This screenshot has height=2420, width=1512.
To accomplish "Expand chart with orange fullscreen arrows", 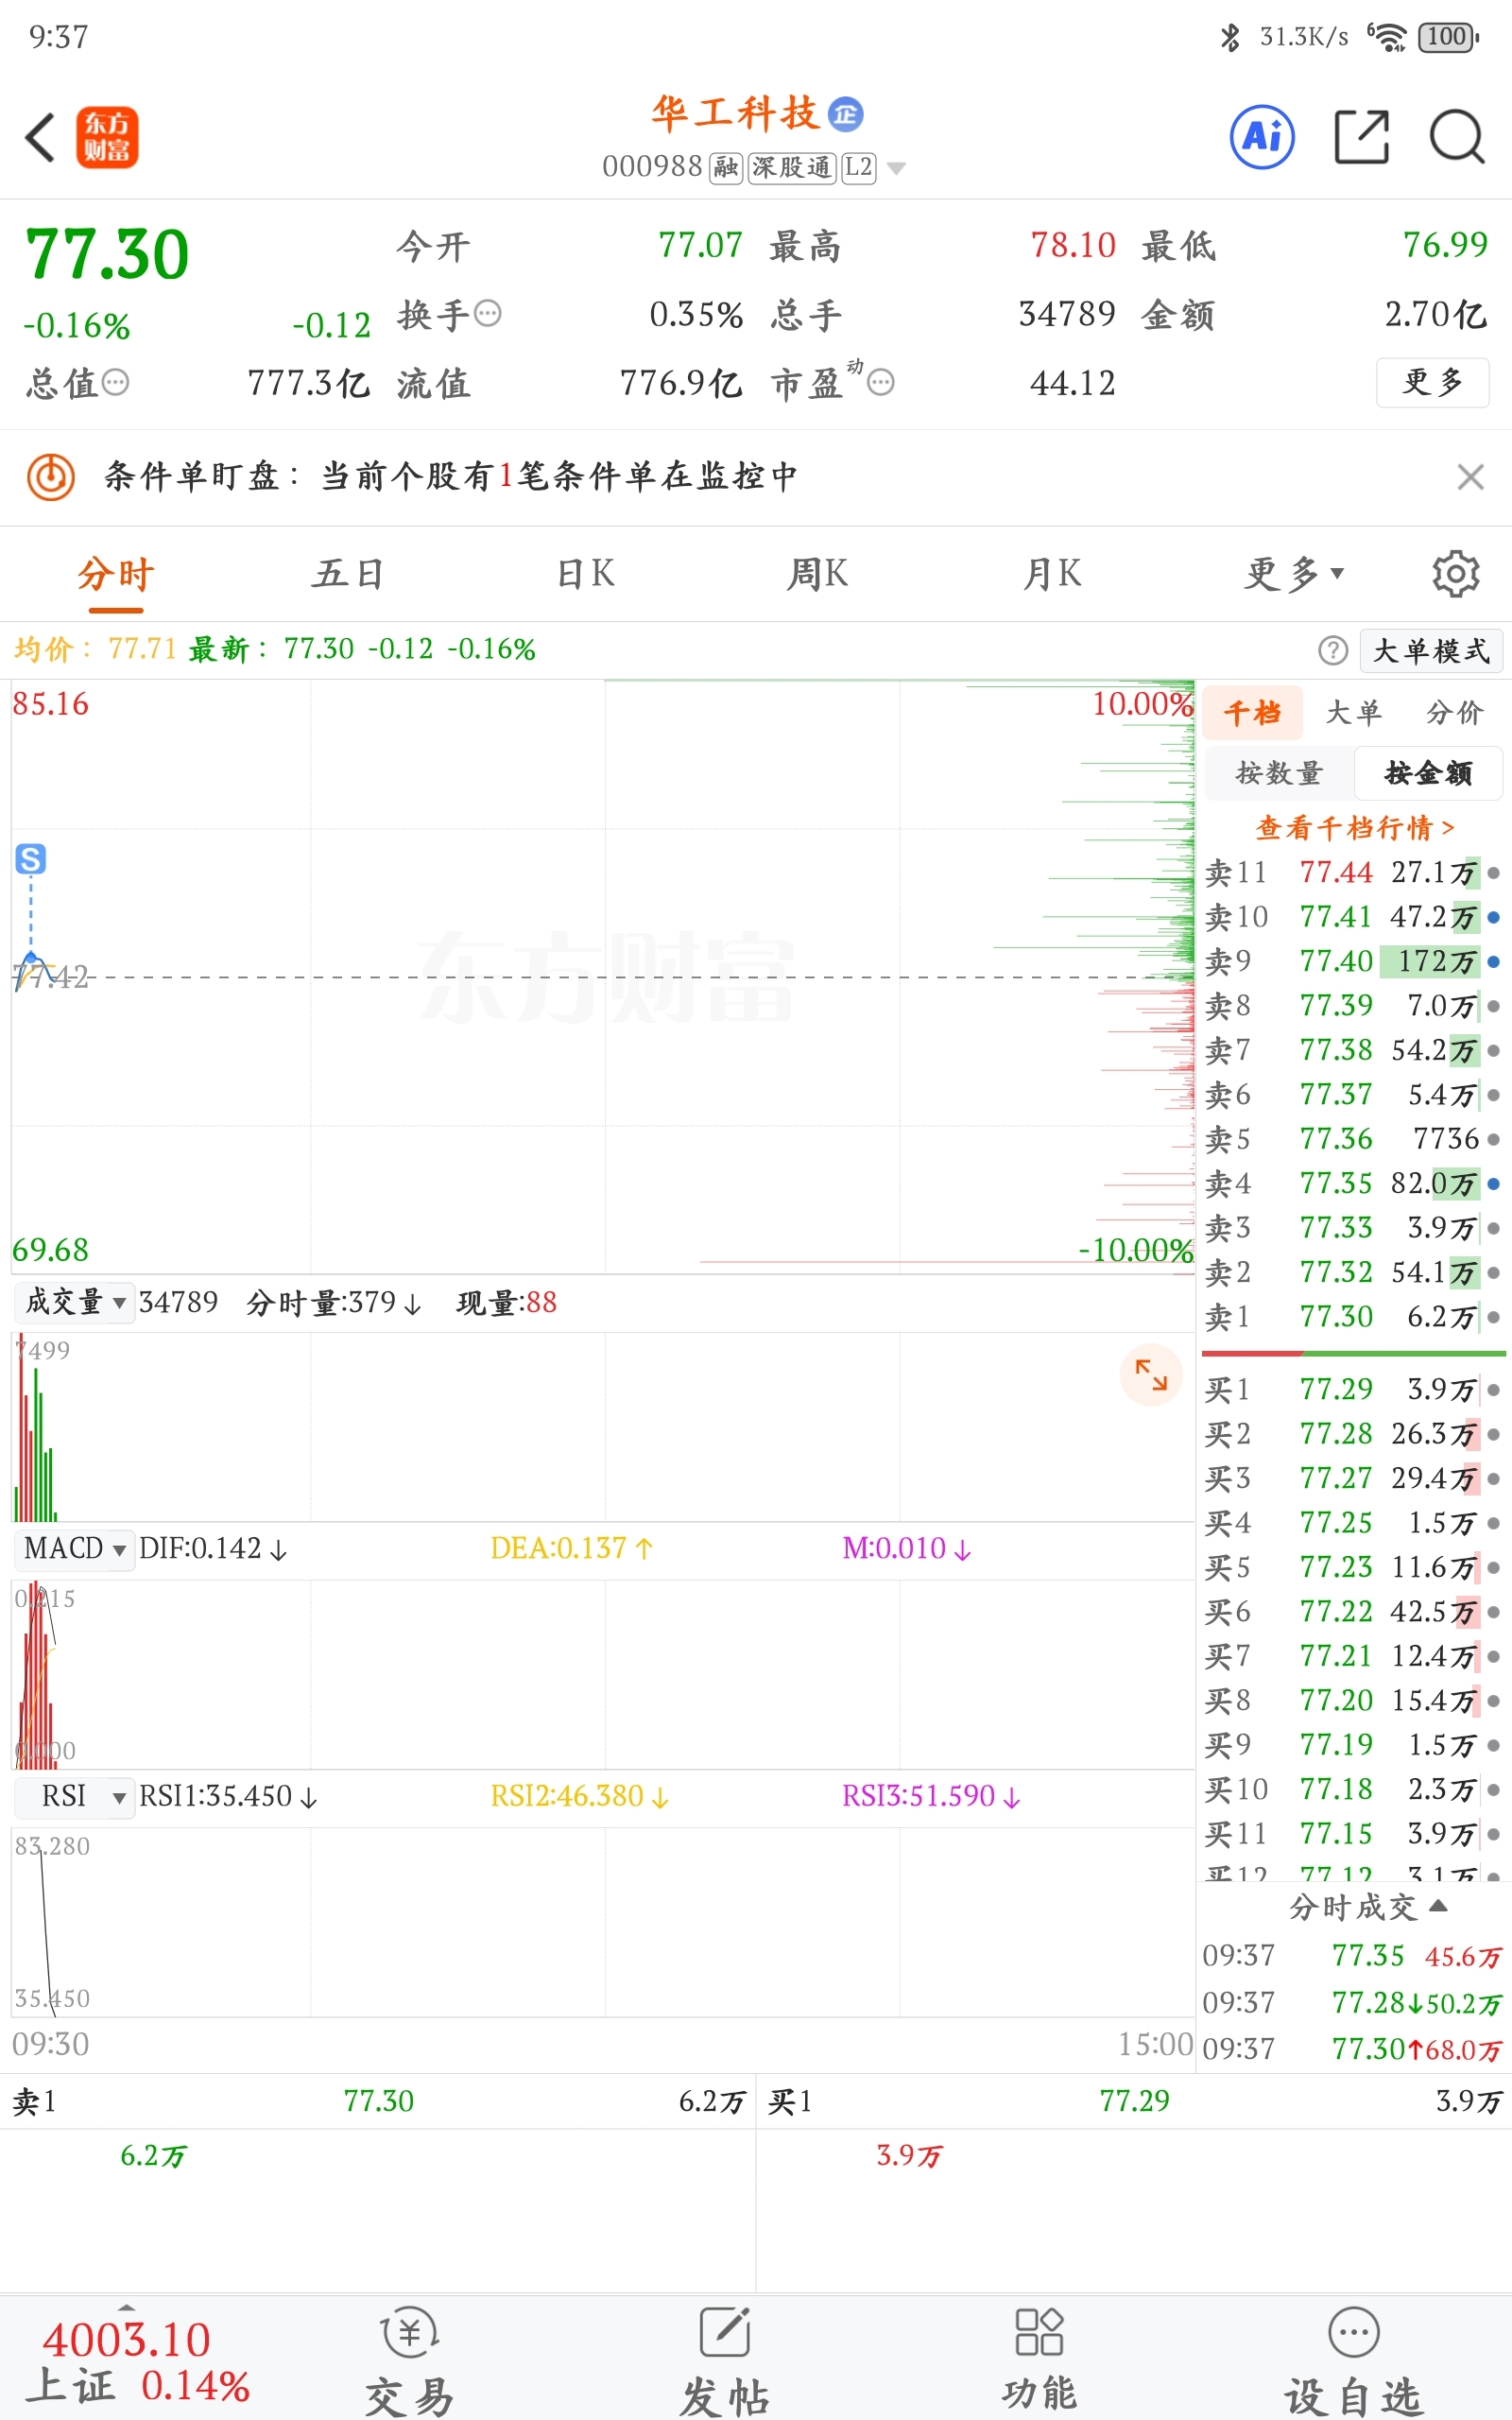I will point(1151,1375).
